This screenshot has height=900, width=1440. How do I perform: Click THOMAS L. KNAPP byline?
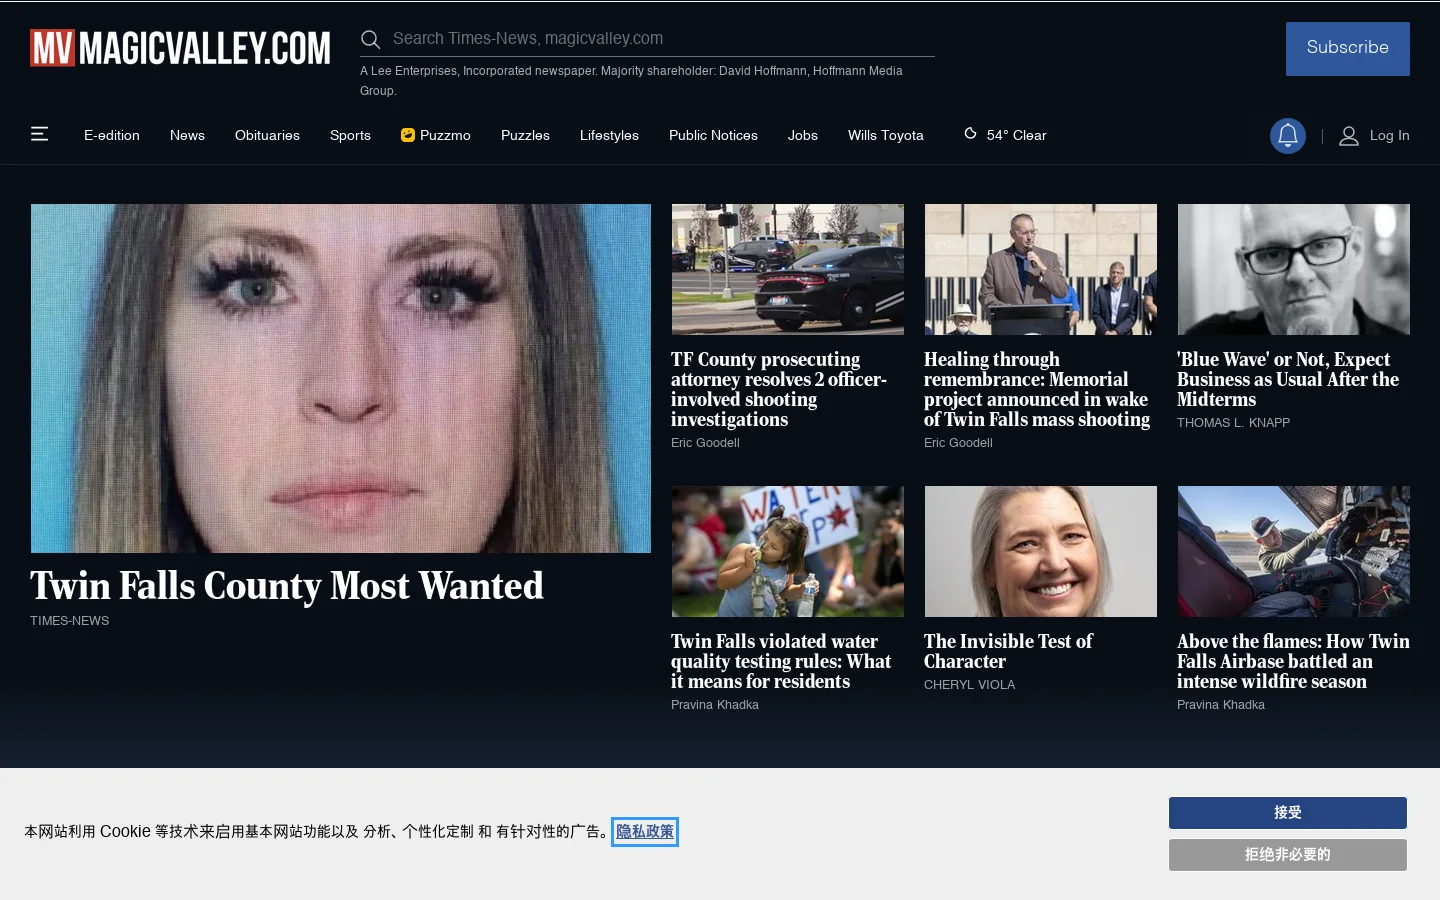coord(1233,422)
